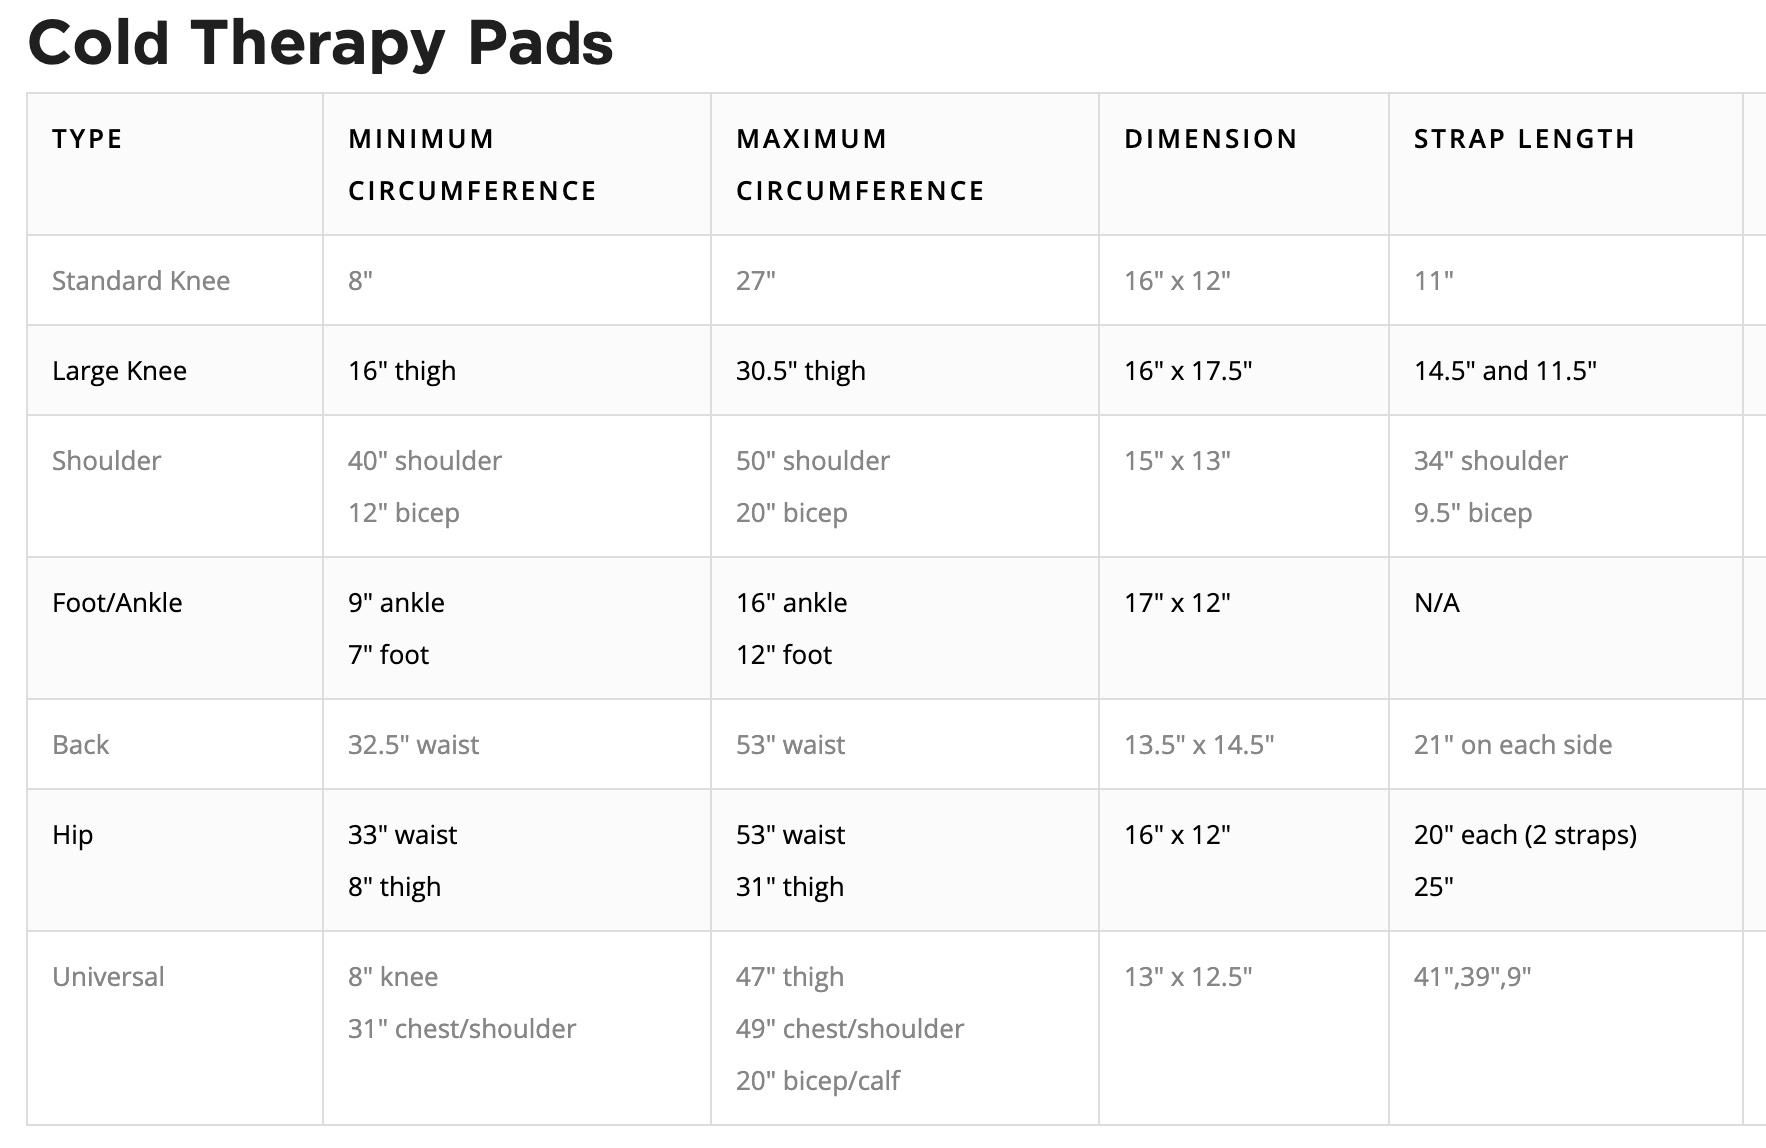Select the Universal strap length 41",39",9"
The width and height of the screenshot is (1766, 1148).
[1472, 977]
